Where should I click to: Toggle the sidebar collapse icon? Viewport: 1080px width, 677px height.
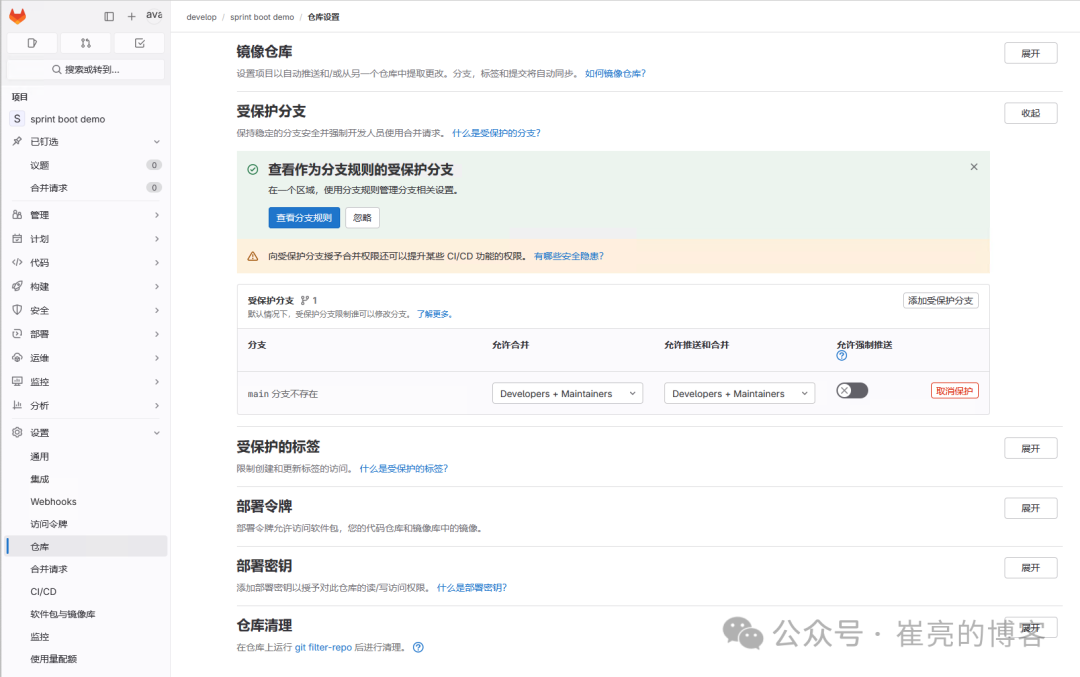pos(109,16)
